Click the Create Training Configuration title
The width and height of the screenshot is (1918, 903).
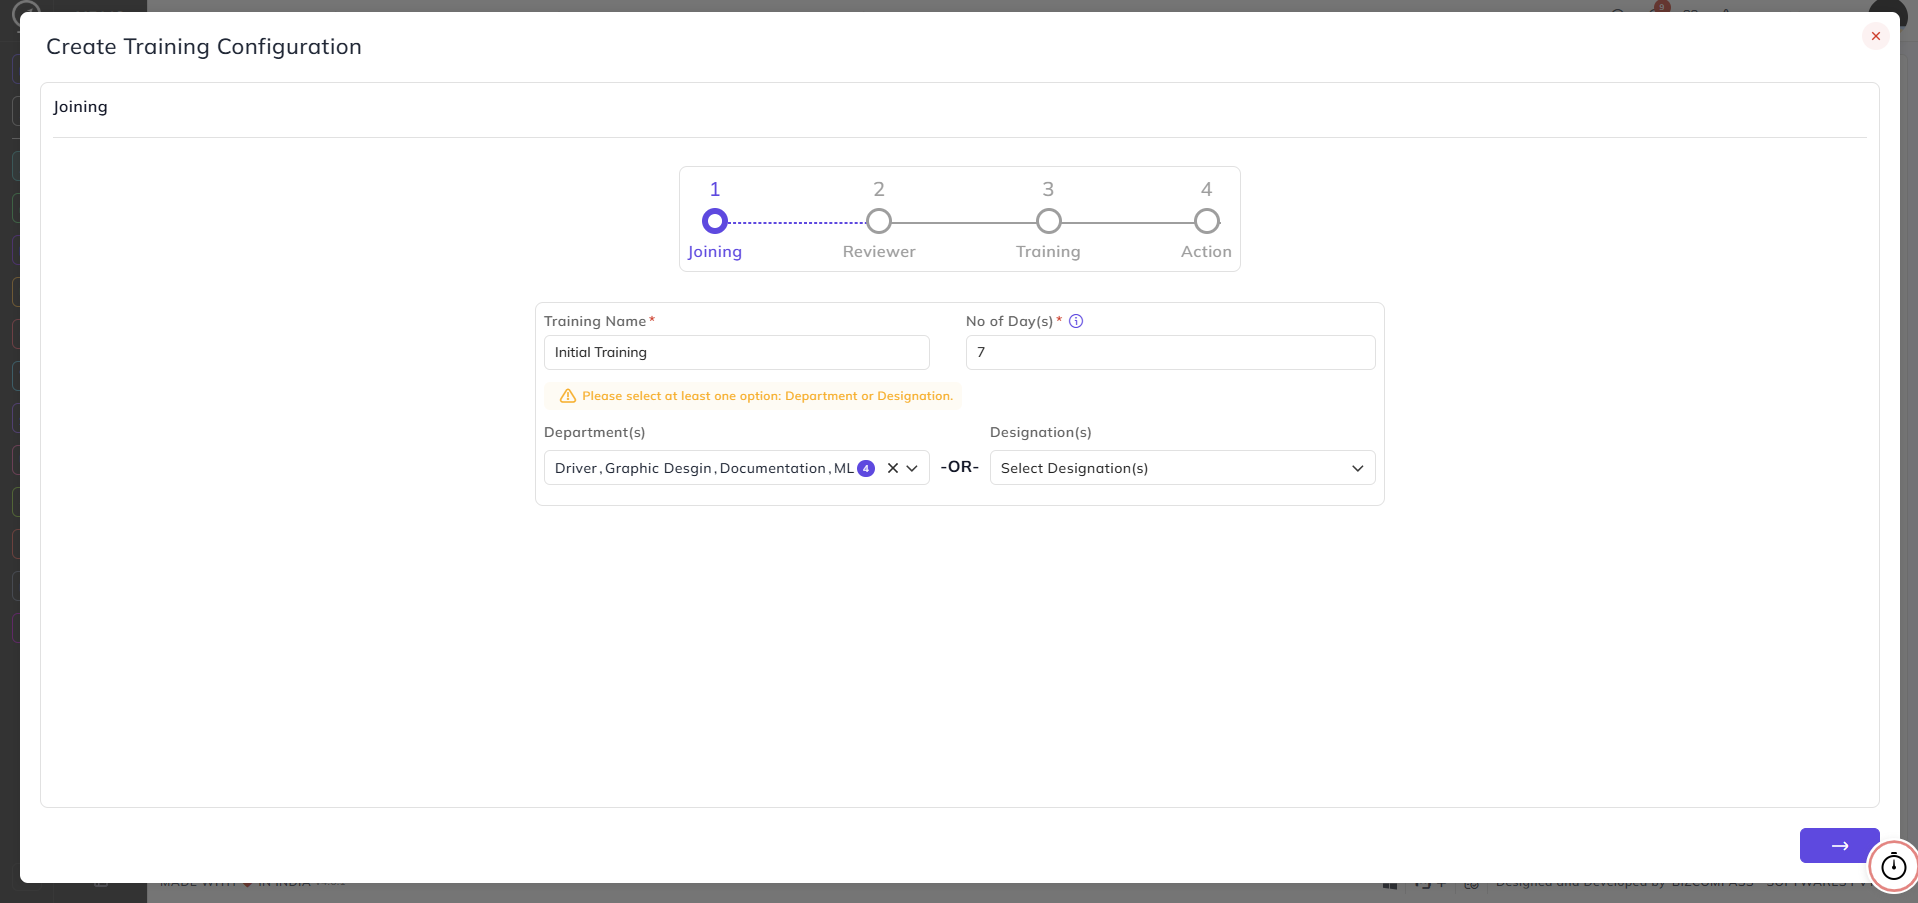coord(204,47)
